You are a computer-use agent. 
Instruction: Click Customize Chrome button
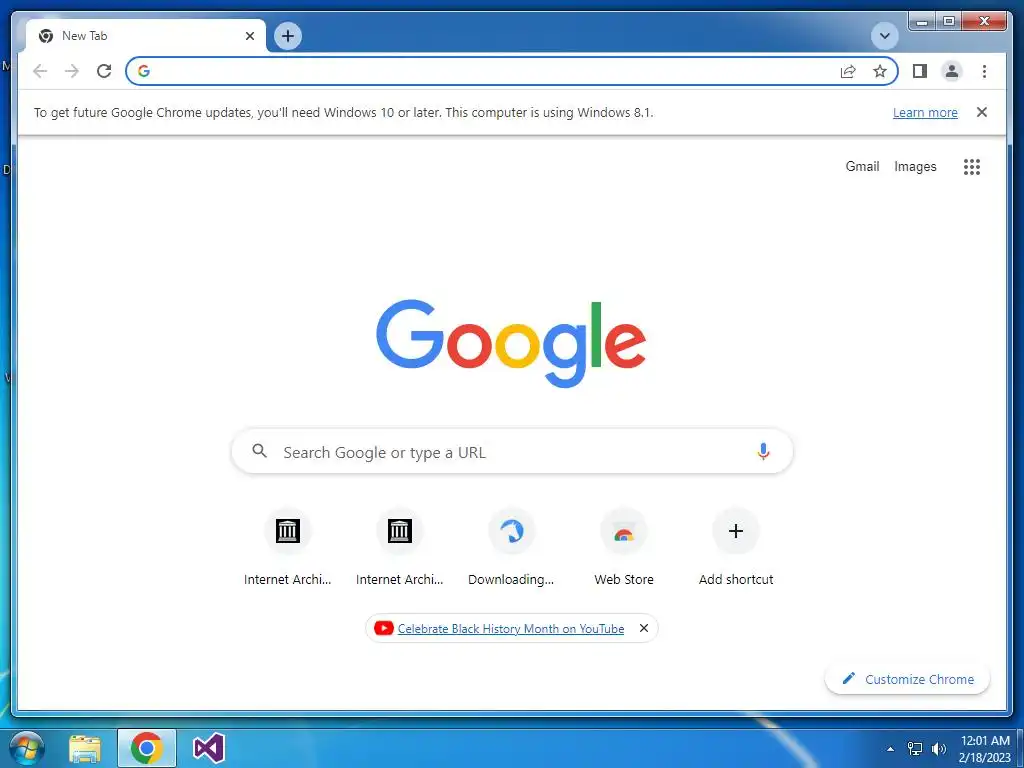(908, 679)
